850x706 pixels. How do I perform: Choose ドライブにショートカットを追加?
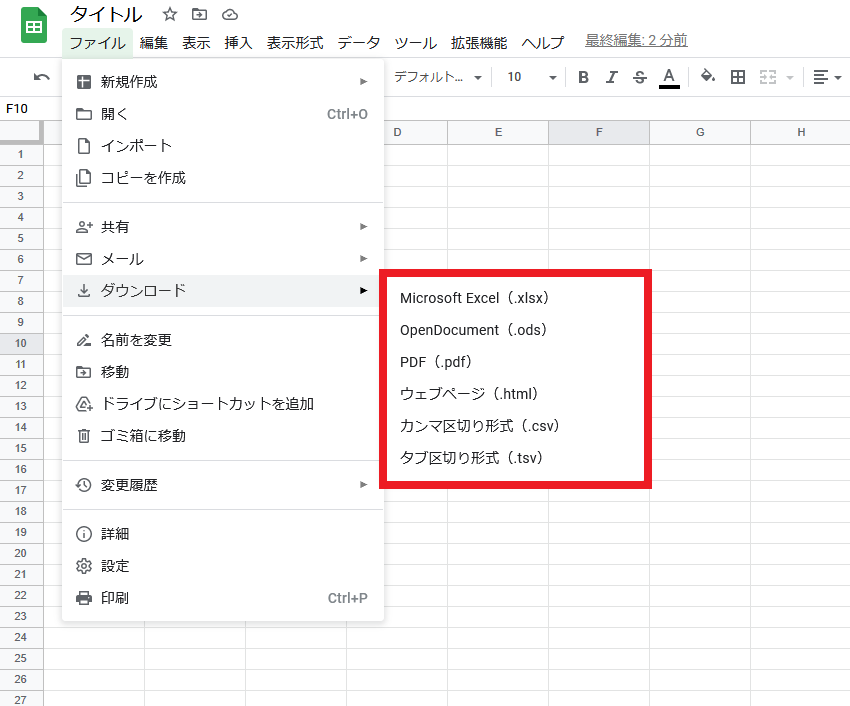pyautogui.click(x=223, y=404)
